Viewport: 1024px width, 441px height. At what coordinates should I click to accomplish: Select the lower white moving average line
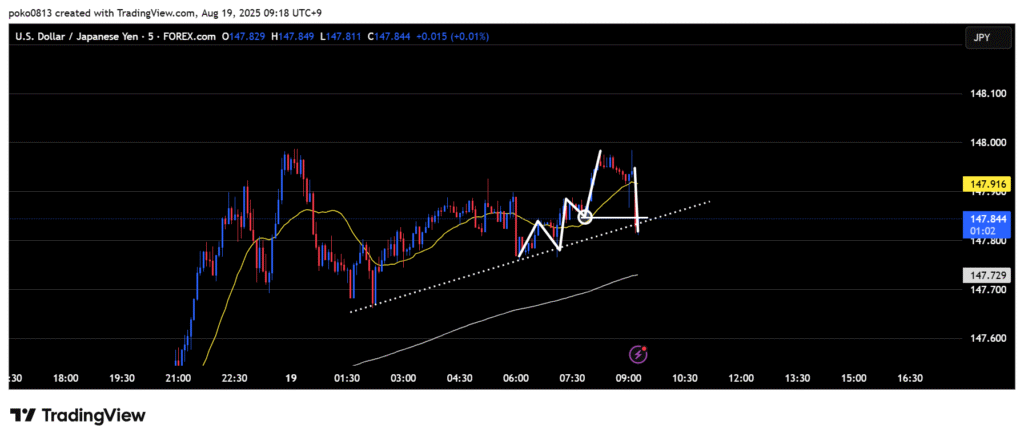(500, 315)
